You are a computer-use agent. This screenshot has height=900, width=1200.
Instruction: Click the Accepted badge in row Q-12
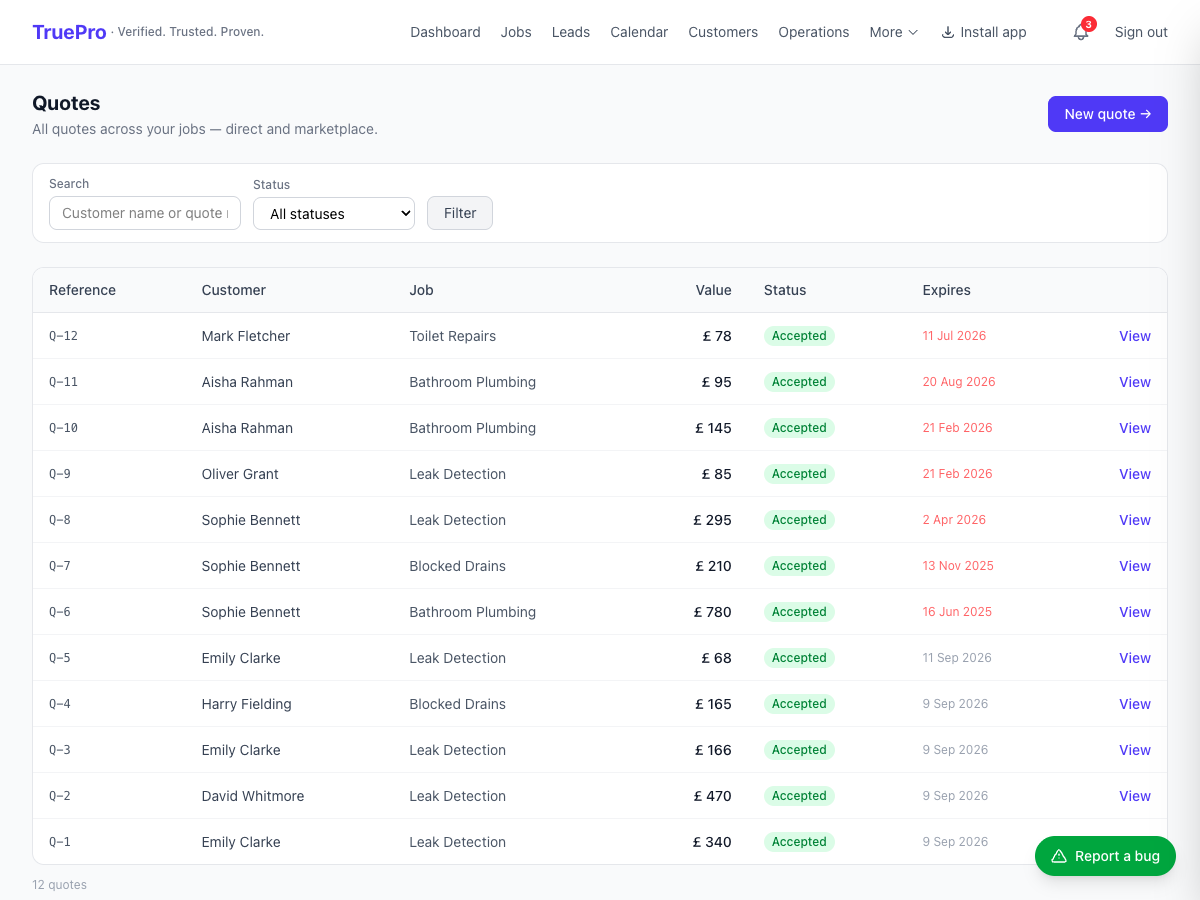point(799,336)
